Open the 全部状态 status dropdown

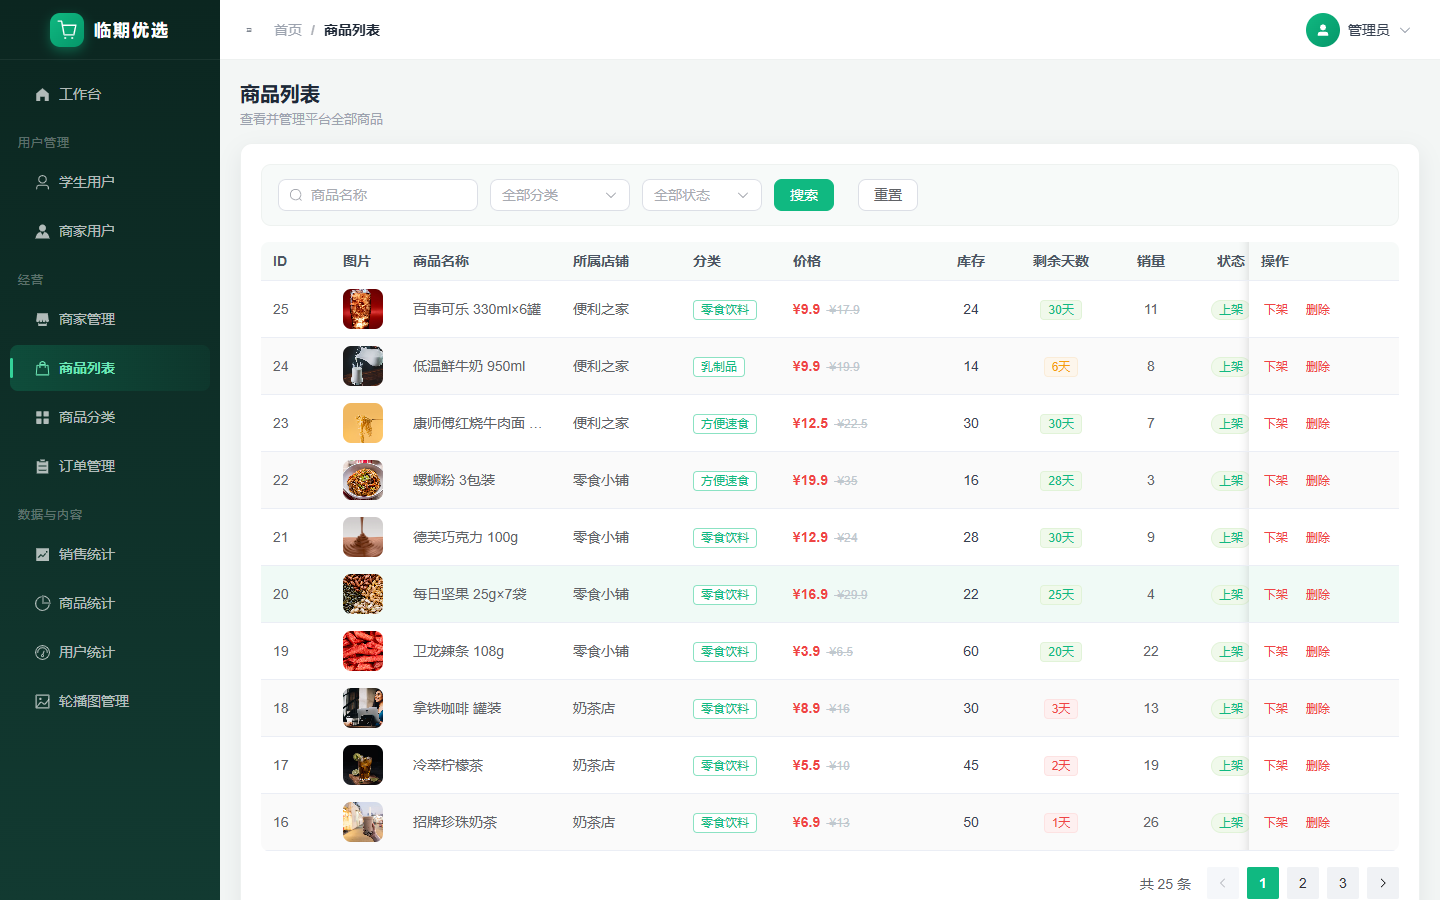coord(702,195)
